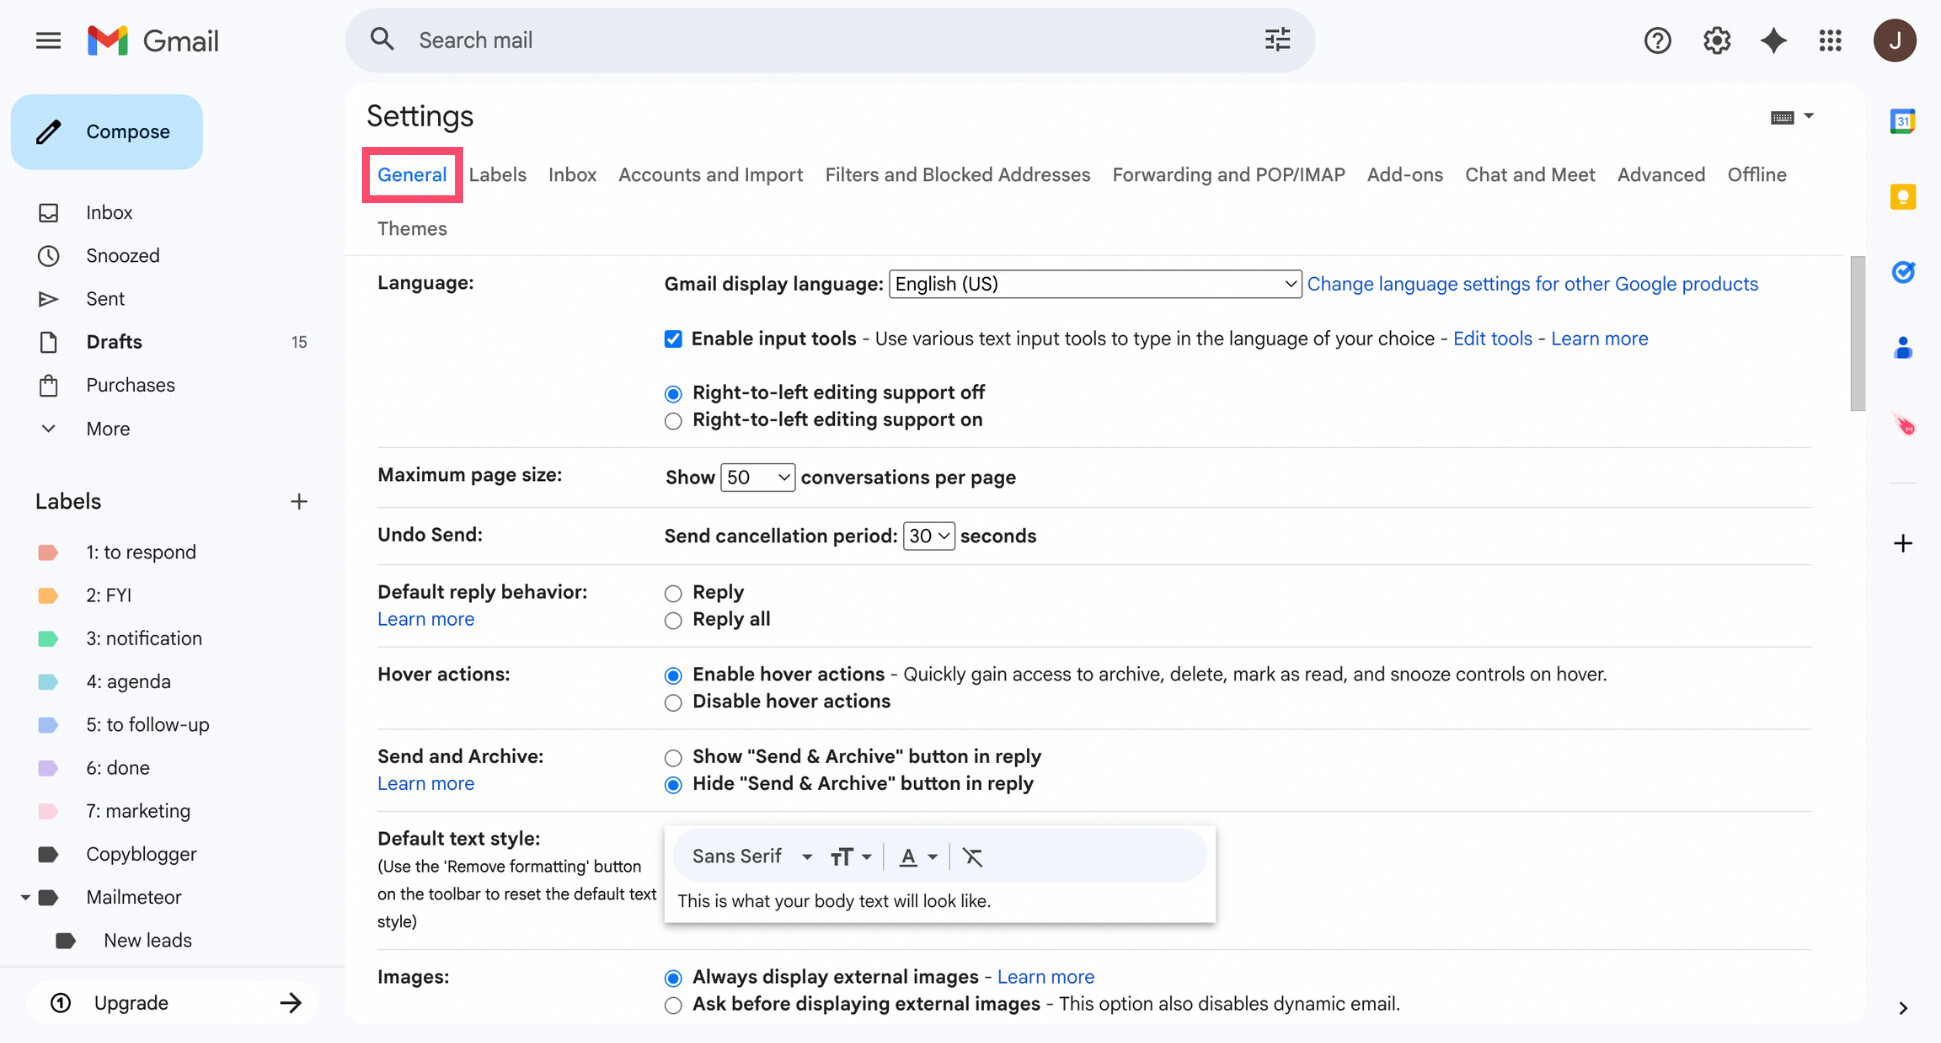Open the Sans Serif font dropdown
1941x1043 pixels.
(x=750, y=856)
